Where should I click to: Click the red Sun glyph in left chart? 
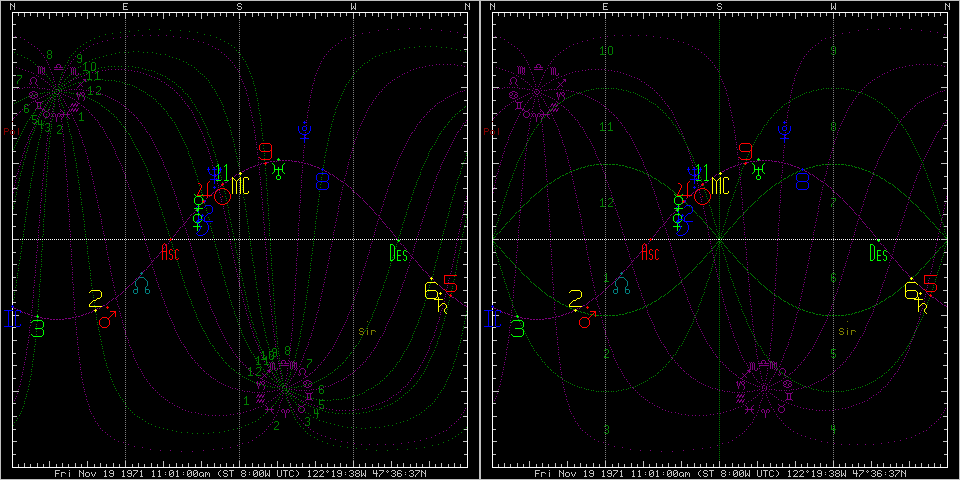pos(223,197)
